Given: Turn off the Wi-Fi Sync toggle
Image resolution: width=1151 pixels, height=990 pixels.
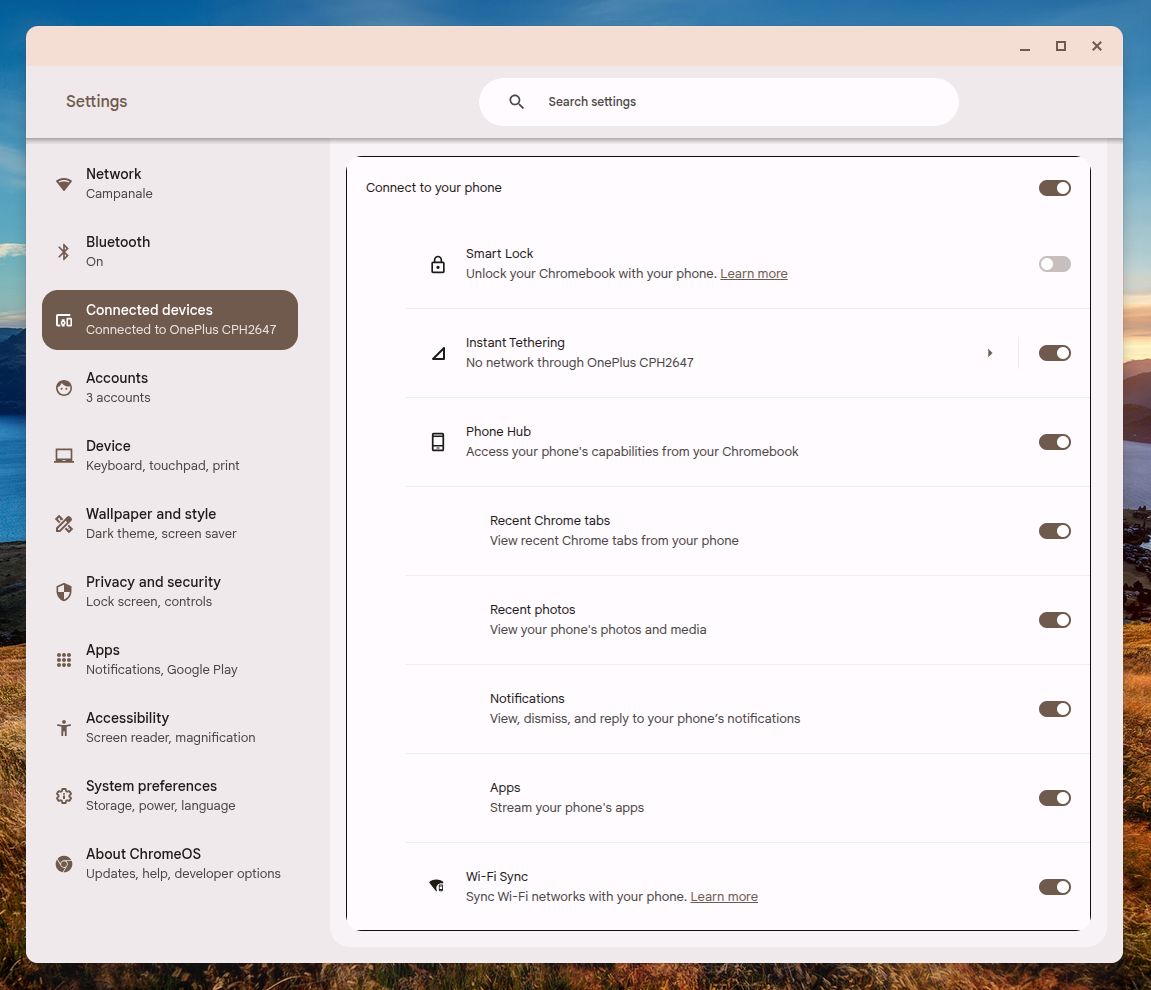Looking at the screenshot, I should coord(1054,886).
